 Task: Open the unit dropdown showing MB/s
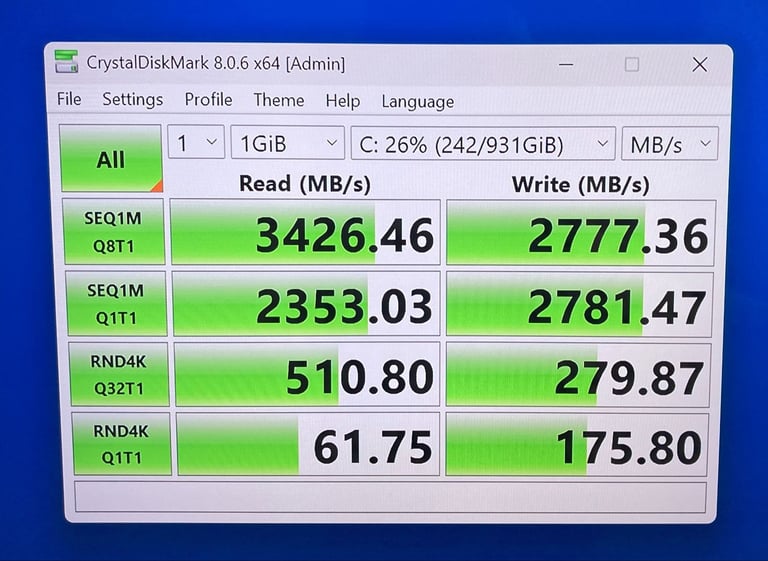[x=670, y=144]
